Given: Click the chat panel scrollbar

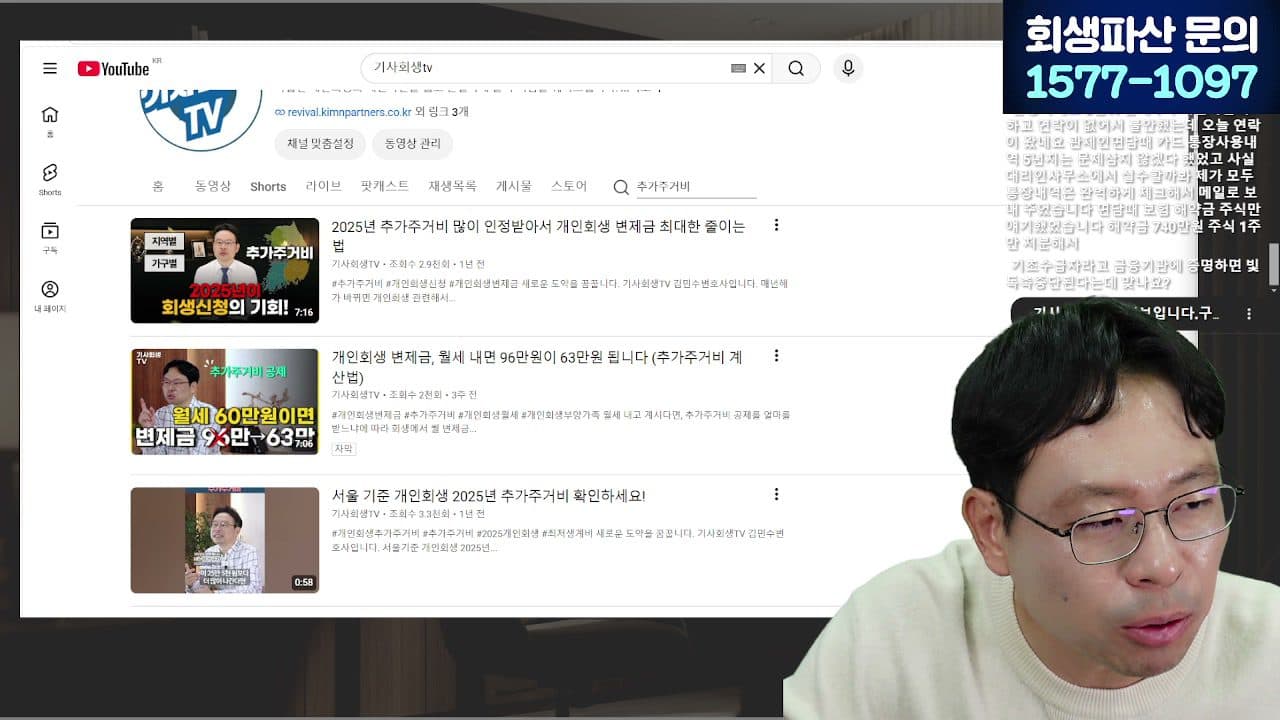Looking at the screenshot, I should 1273,265.
